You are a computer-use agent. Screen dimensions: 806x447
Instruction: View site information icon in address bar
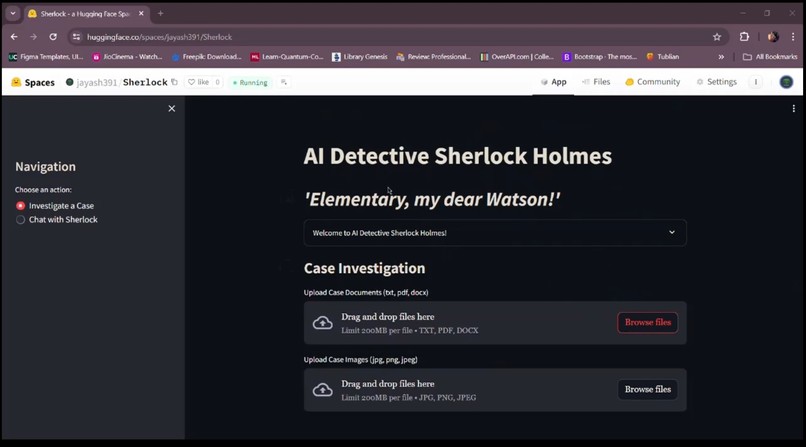[77, 37]
